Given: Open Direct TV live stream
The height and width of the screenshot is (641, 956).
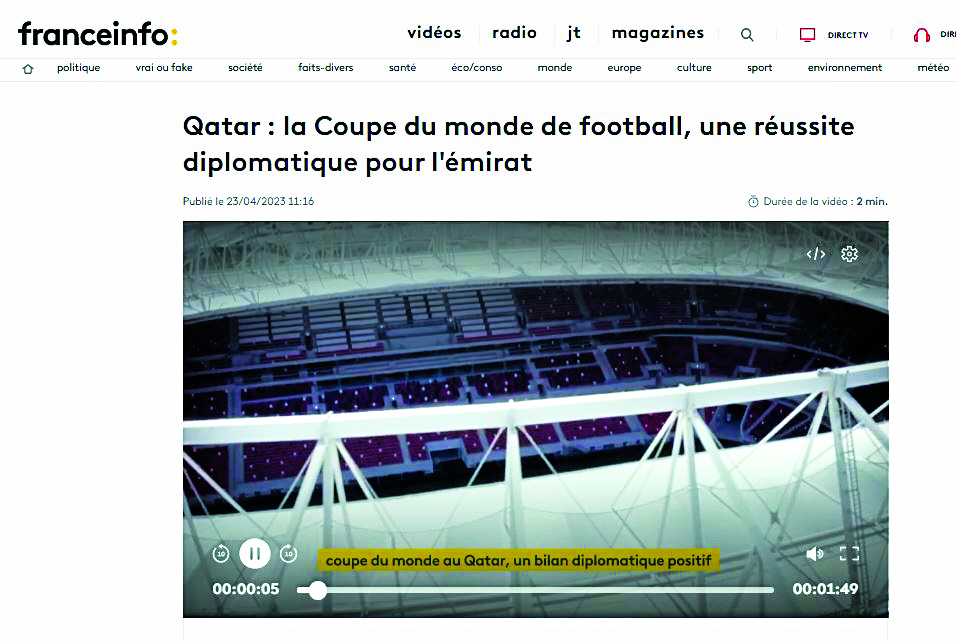Looking at the screenshot, I should (833, 35).
